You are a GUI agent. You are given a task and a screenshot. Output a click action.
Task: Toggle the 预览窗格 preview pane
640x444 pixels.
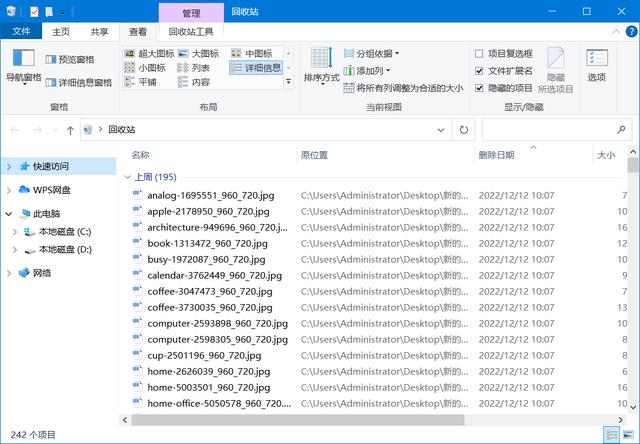(x=70, y=60)
